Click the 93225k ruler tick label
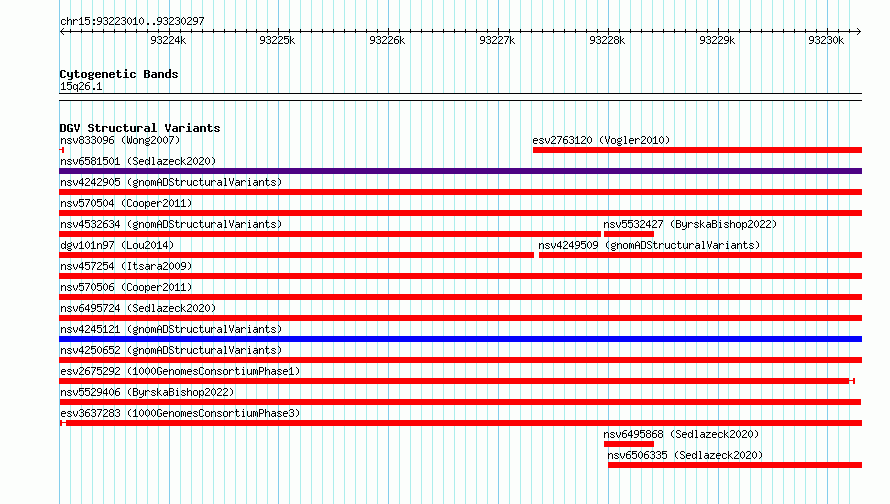The image size is (890, 504). 277,40
